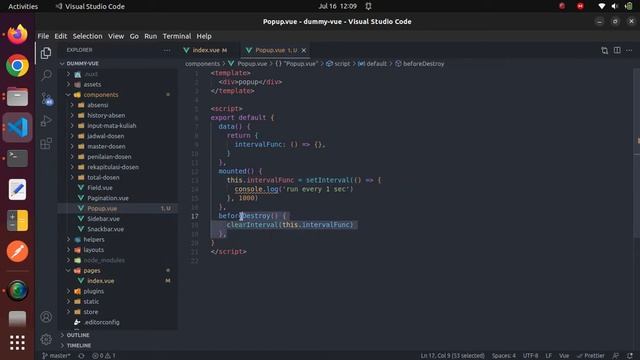
Task: Open Explorer panel more actions ellipsis
Action: [167, 50]
